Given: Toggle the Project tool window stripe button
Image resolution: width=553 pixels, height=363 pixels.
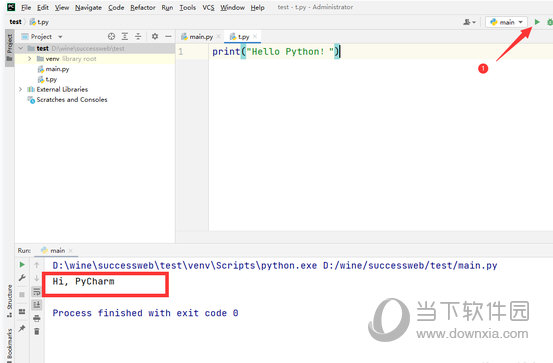Looking at the screenshot, I should [10, 48].
